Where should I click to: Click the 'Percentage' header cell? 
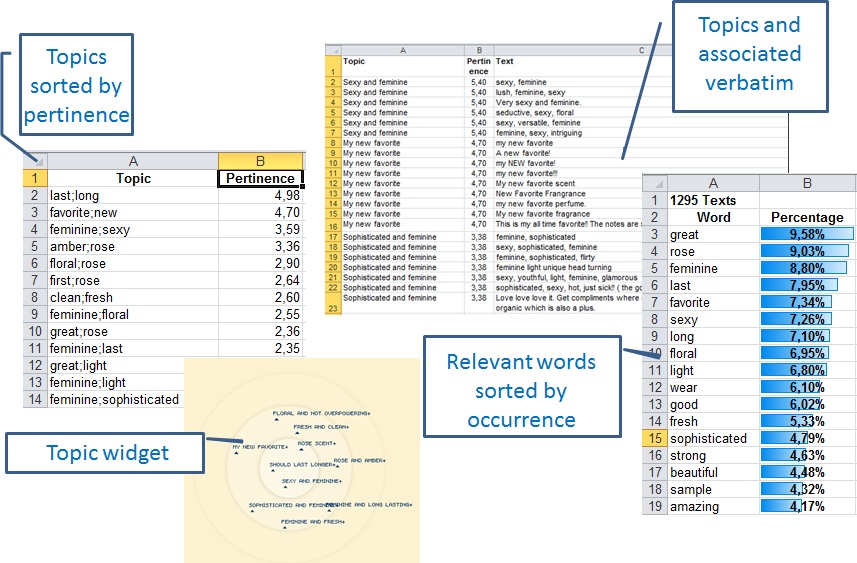tap(807, 218)
